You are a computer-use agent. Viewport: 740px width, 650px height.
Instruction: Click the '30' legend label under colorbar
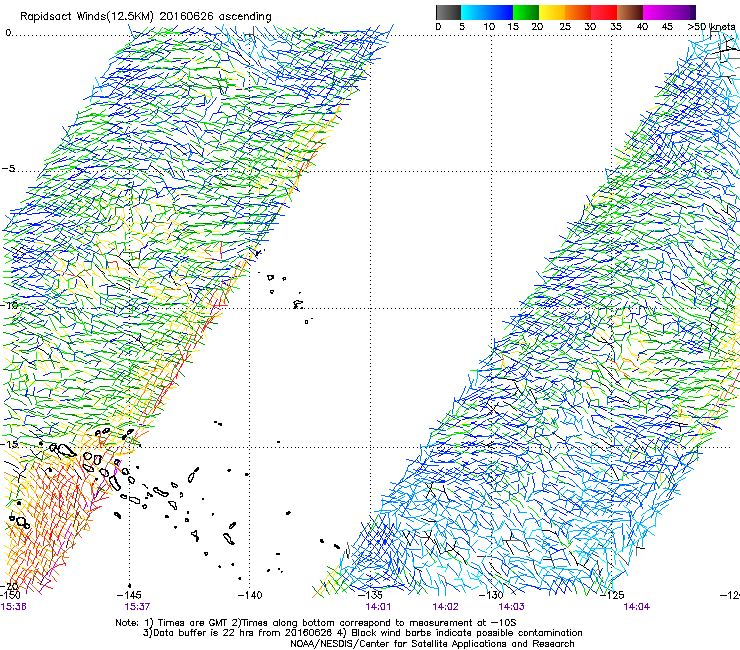(590, 27)
